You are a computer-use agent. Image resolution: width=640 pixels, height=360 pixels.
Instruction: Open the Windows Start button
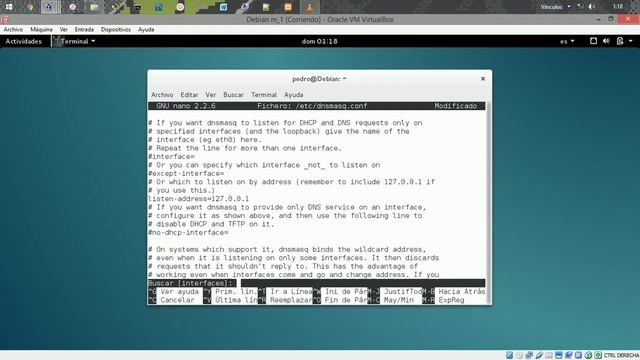pyautogui.click(x=9, y=7)
